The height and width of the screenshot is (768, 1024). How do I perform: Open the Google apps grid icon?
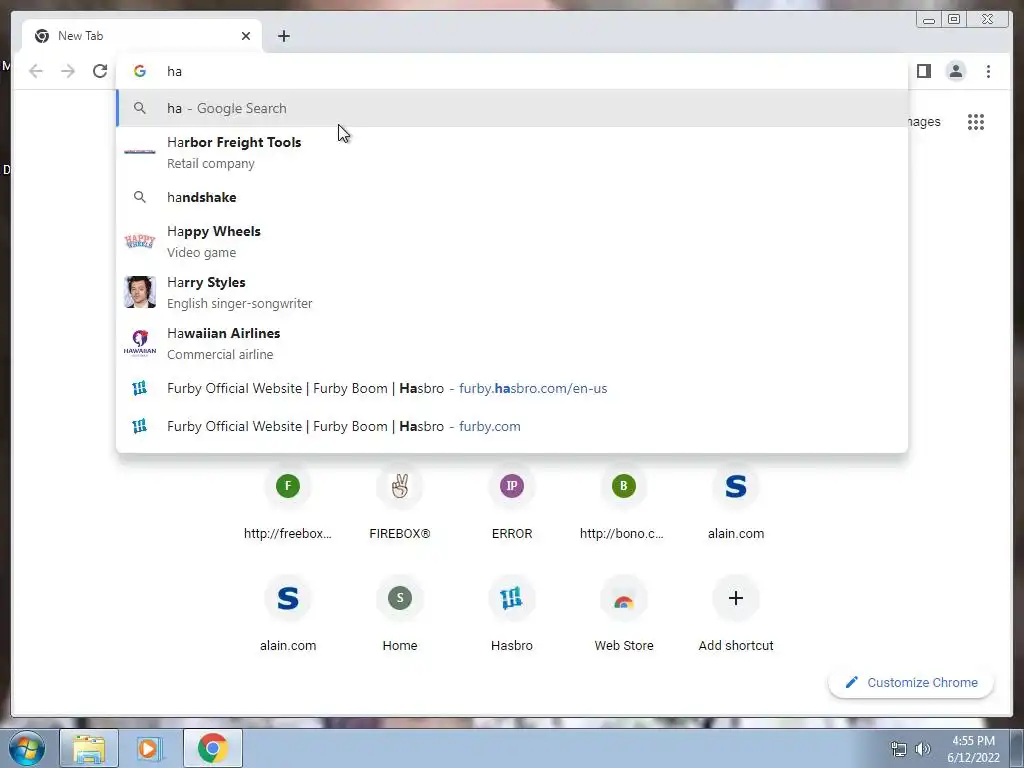click(x=976, y=122)
